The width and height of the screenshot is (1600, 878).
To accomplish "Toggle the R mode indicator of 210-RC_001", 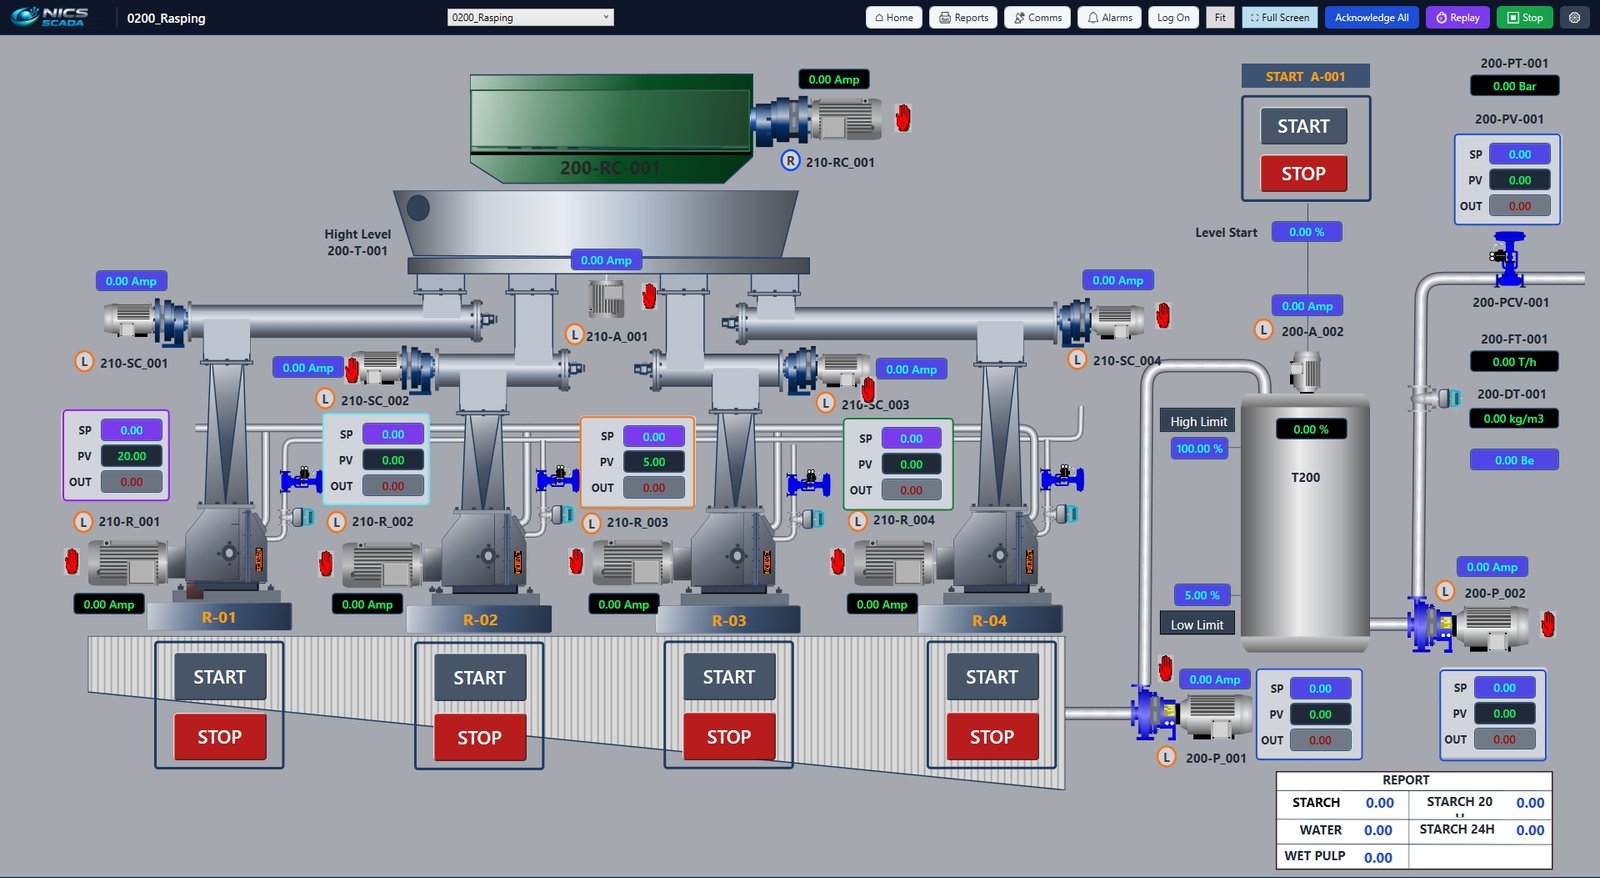I will coord(790,160).
